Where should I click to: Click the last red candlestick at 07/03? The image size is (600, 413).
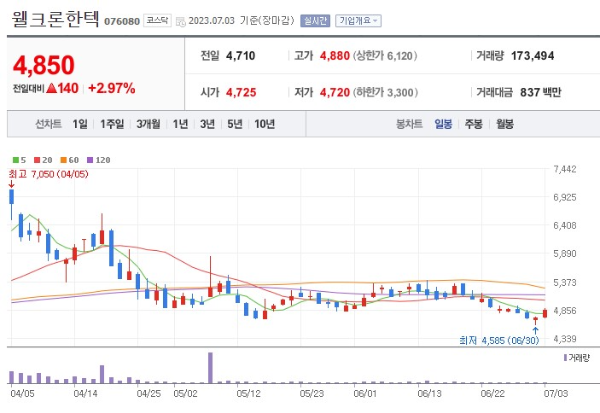pyautogui.click(x=545, y=313)
